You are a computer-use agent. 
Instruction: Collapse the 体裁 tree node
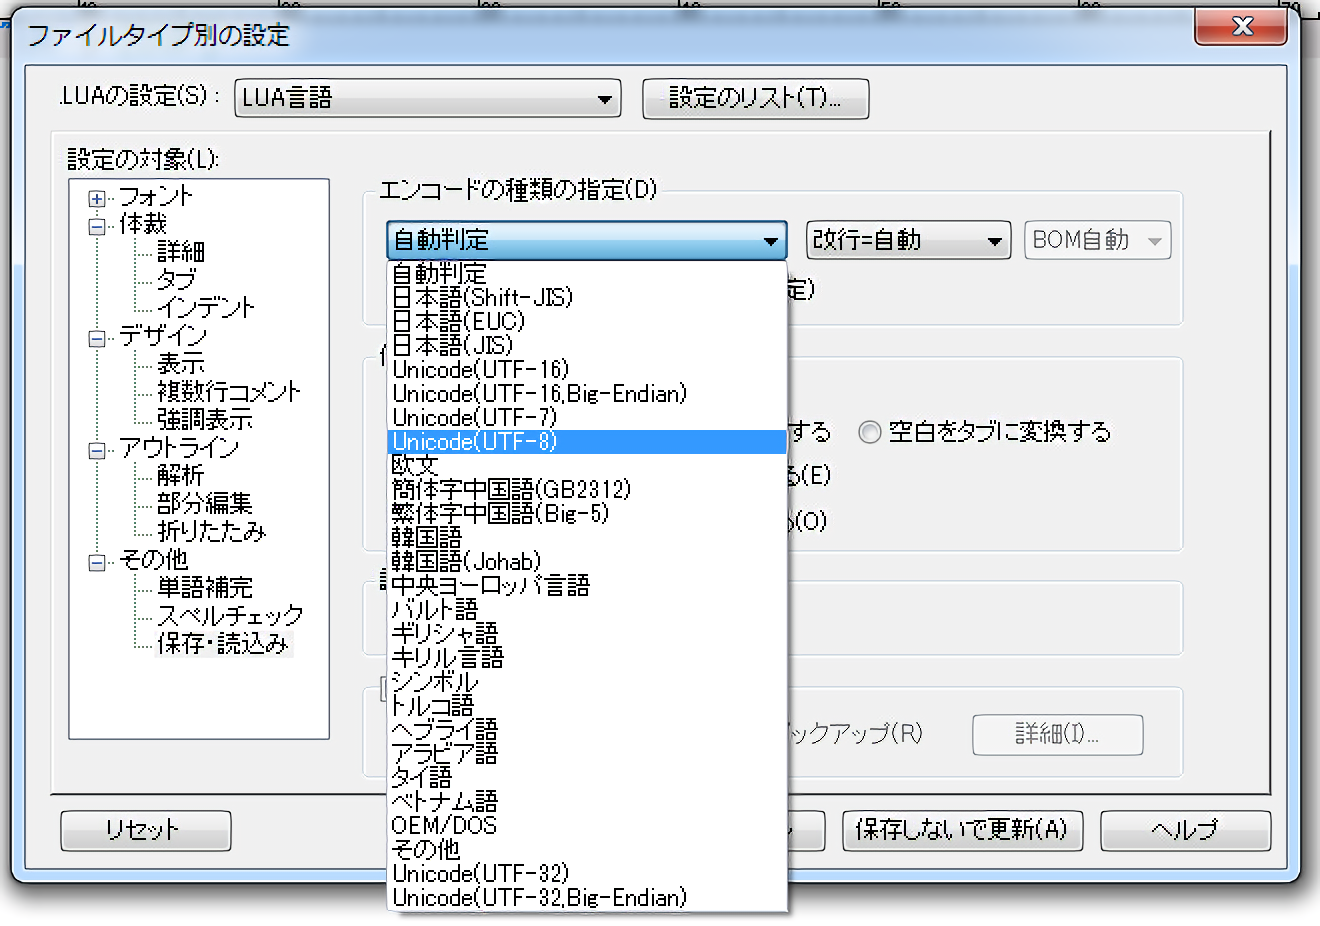pyautogui.click(x=97, y=227)
